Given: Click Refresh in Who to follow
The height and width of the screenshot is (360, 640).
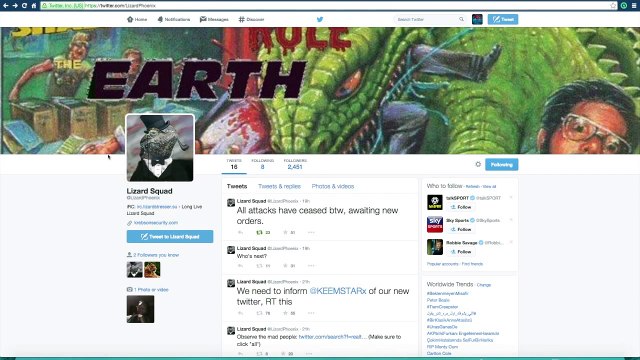Looking at the screenshot, I should click(x=473, y=187).
